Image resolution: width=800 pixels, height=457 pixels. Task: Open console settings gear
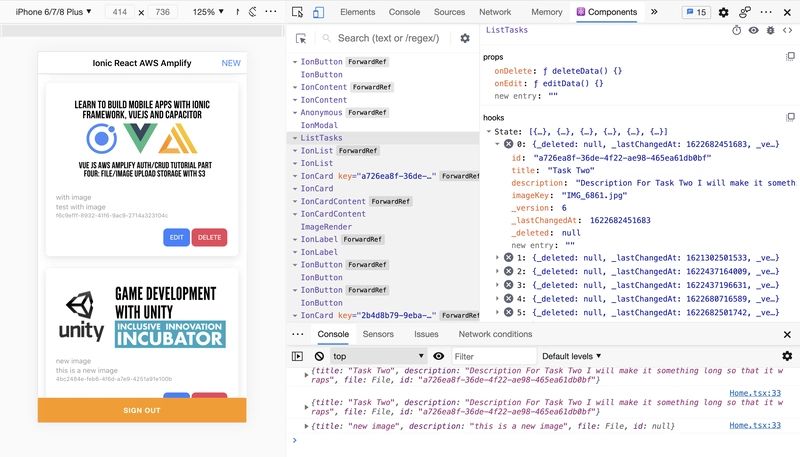[787, 356]
